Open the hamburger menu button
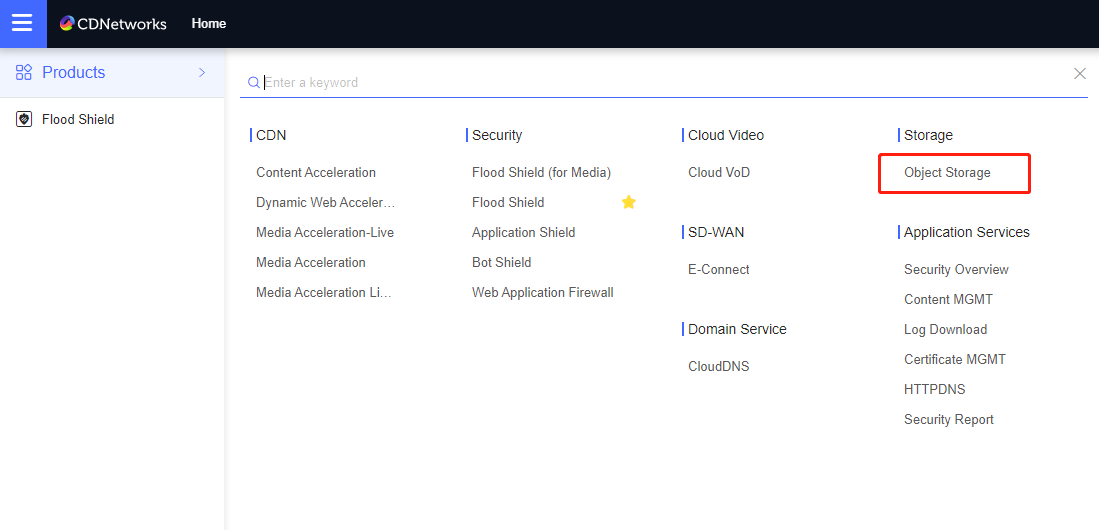The image size is (1099, 530). [23, 24]
